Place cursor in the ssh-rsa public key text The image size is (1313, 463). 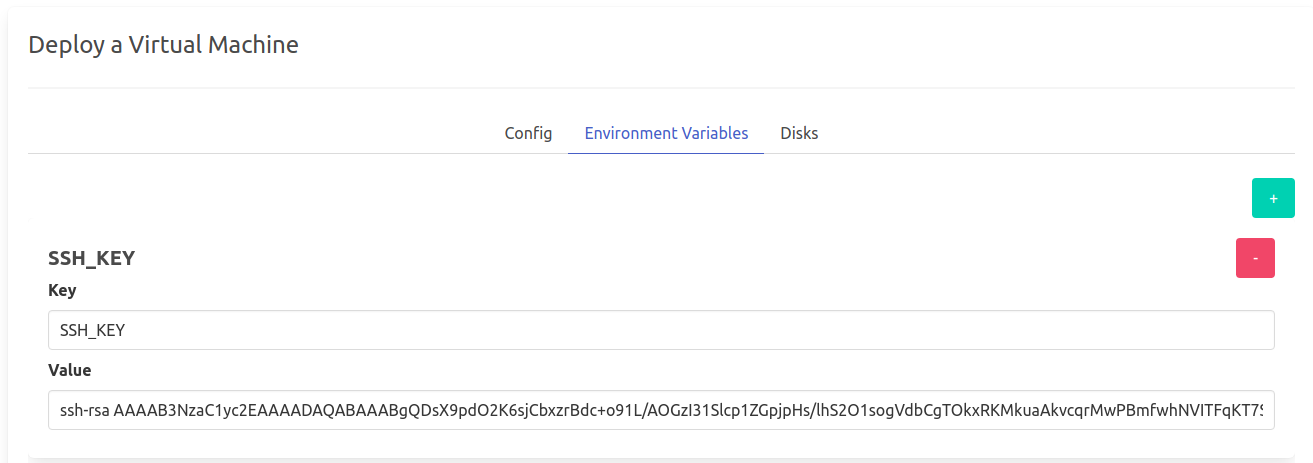pos(660,410)
